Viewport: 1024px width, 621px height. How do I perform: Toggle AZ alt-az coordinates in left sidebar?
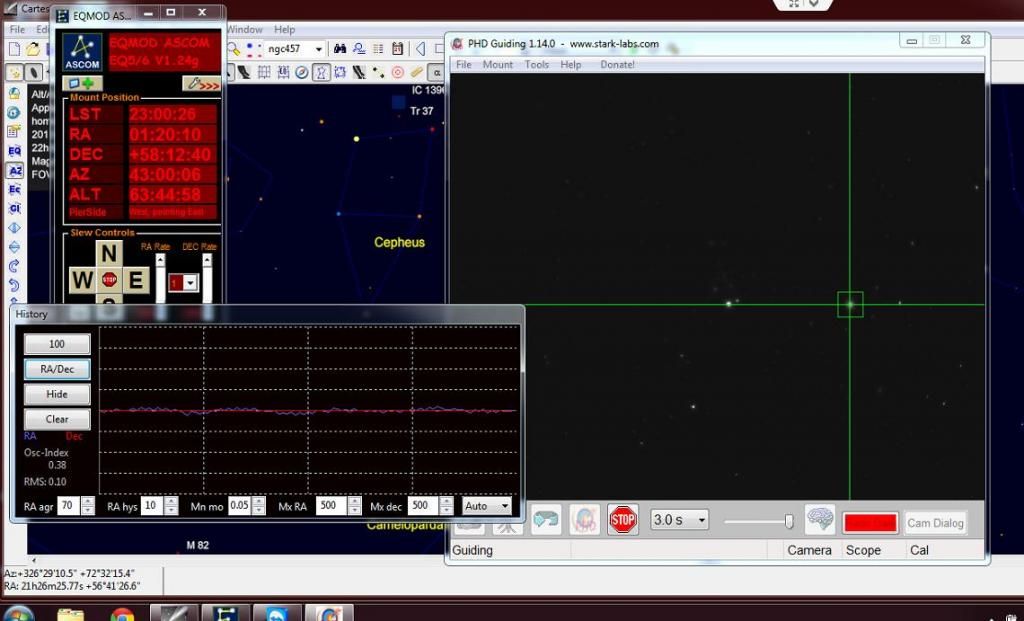pyautogui.click(x=14, y=170)
